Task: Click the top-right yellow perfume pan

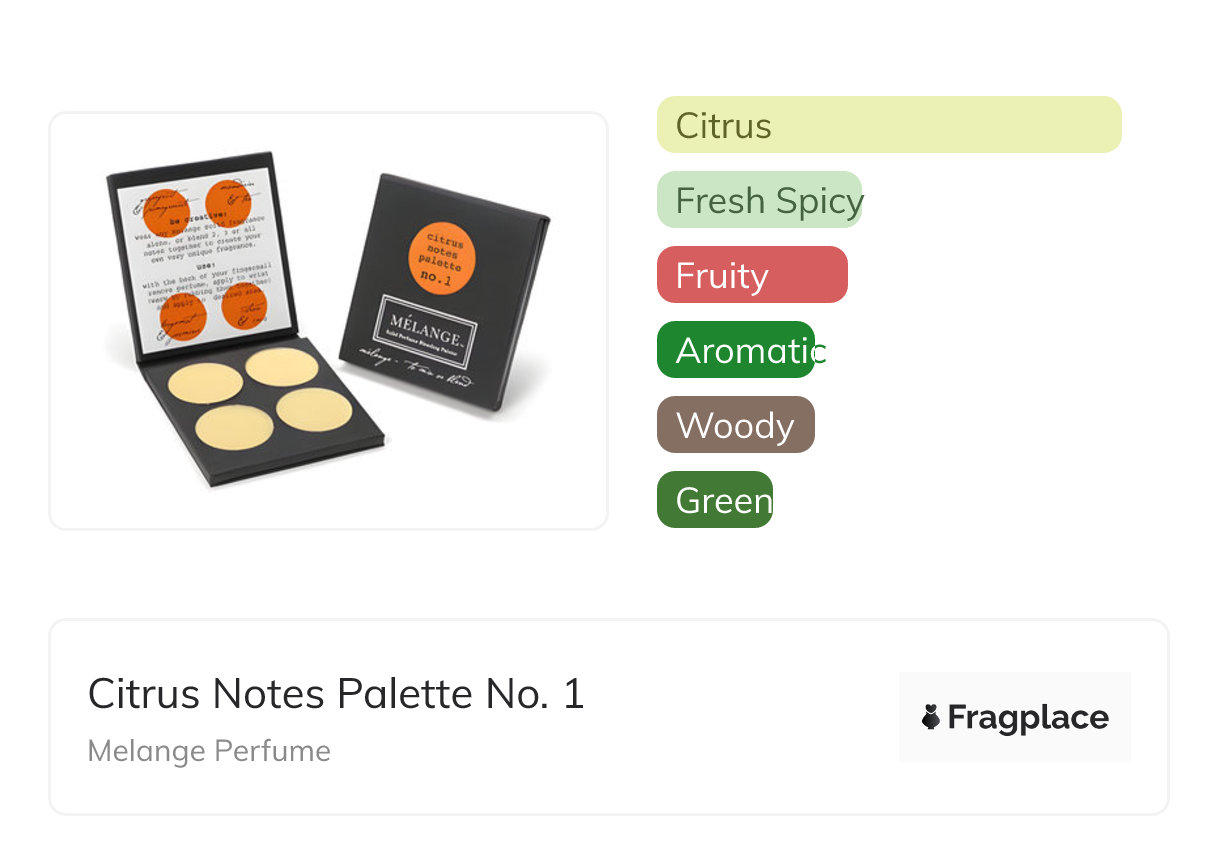Action: click(x=282, y=366)
